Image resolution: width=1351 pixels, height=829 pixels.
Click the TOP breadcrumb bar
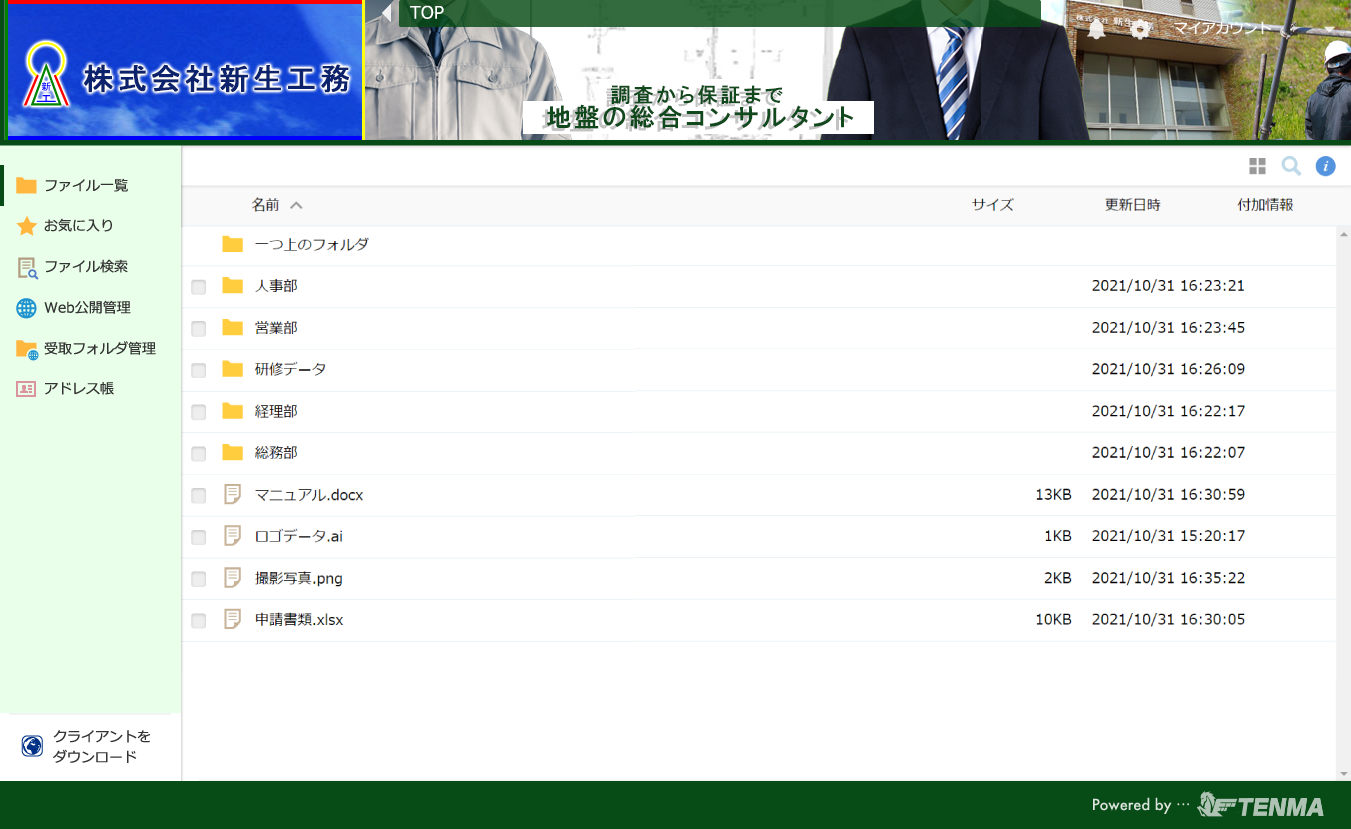click(x=720, y=13)
